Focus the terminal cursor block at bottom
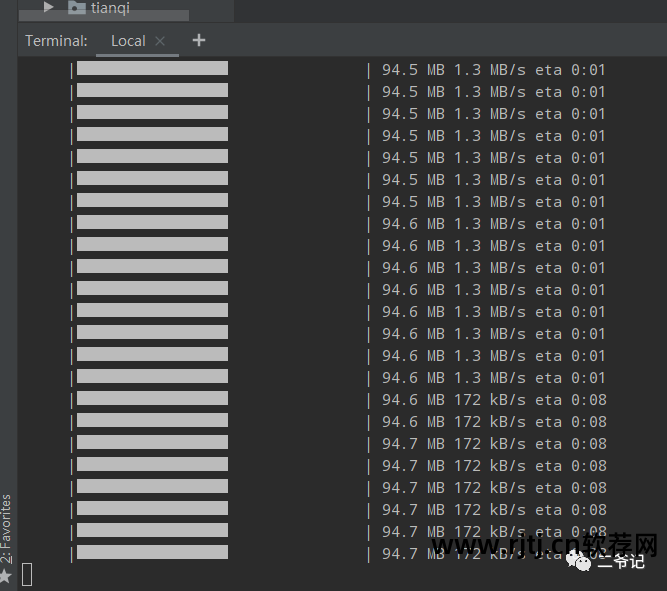667x591 pixels. pos(27,574)
